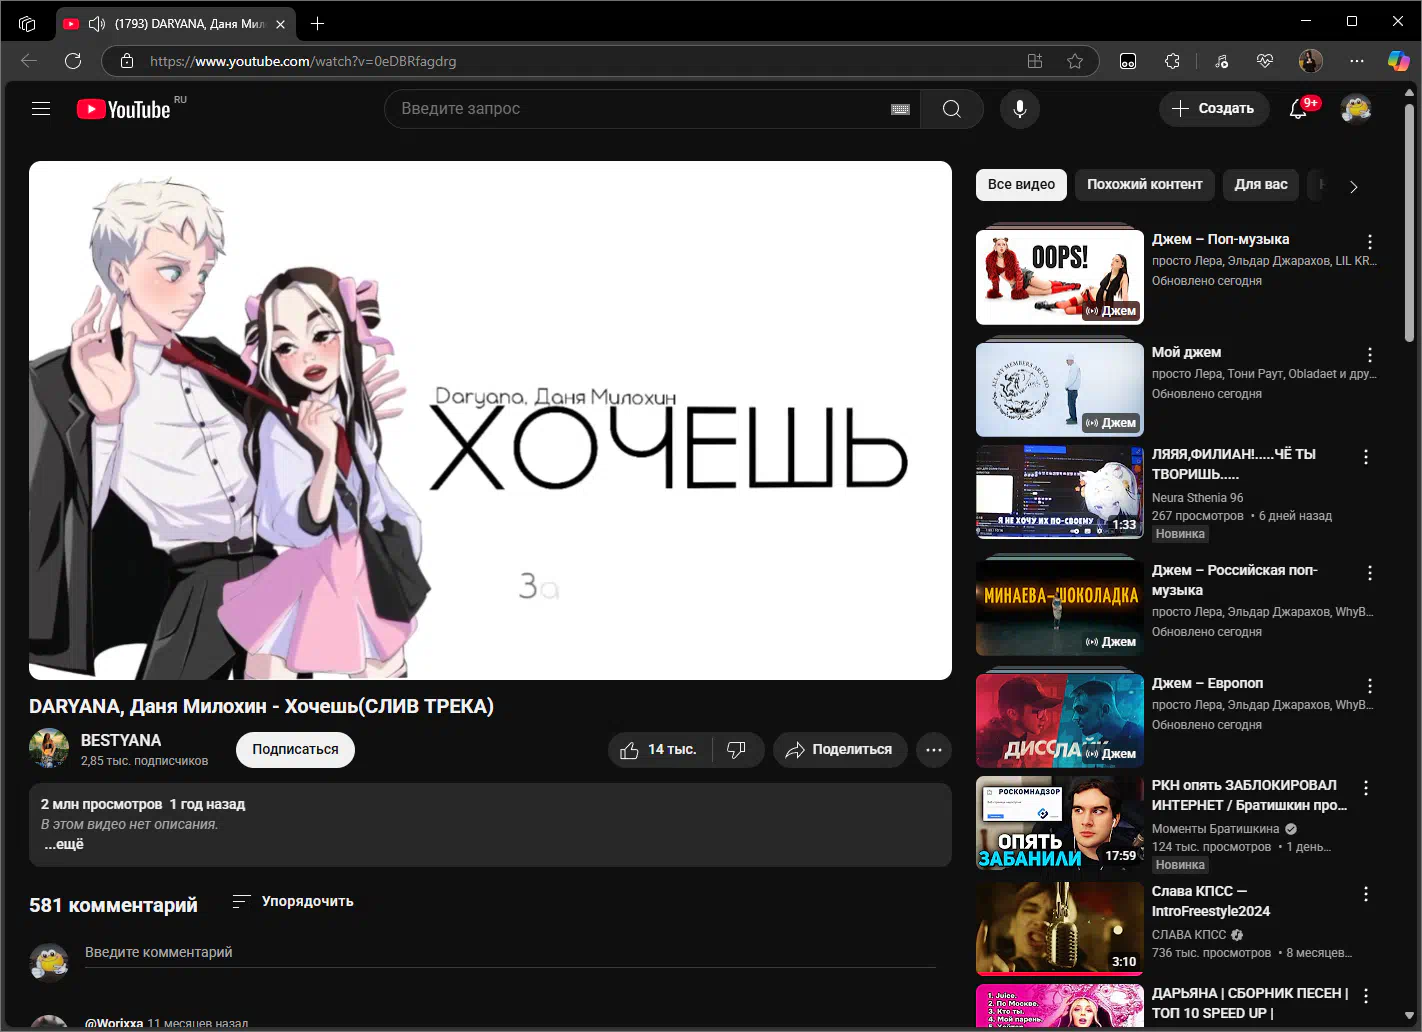Open the BESTYANA channel name link
This screenshot has height=1032, width=1422.
[121, 740]
